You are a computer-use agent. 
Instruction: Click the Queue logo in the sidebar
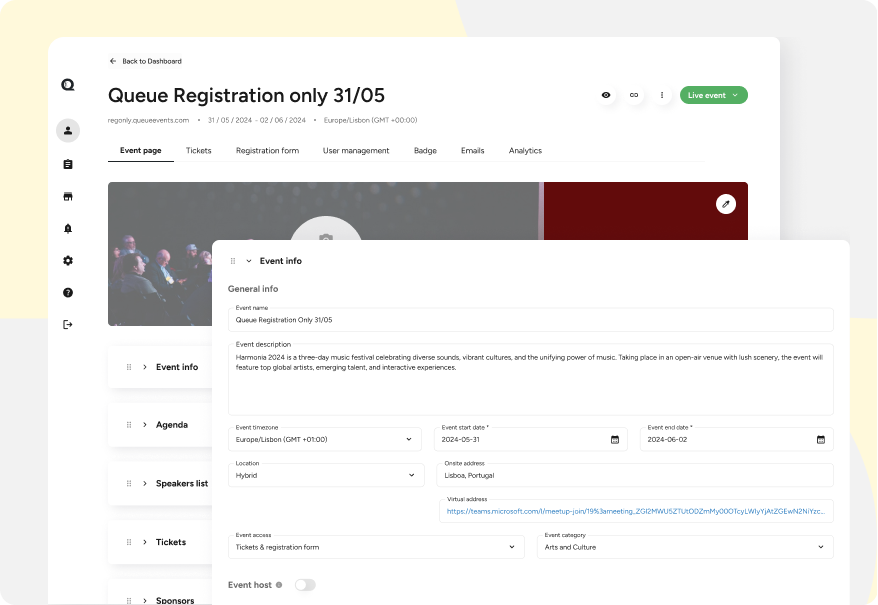point(68,85)
